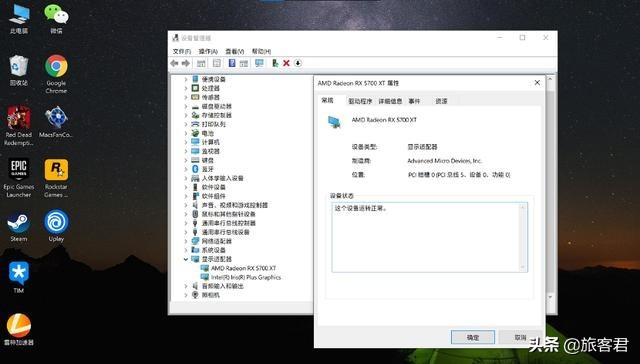The image size is (640, 364).
Task: Select the 通用串行总线控制器 tree item
Action: pos(229,223)
